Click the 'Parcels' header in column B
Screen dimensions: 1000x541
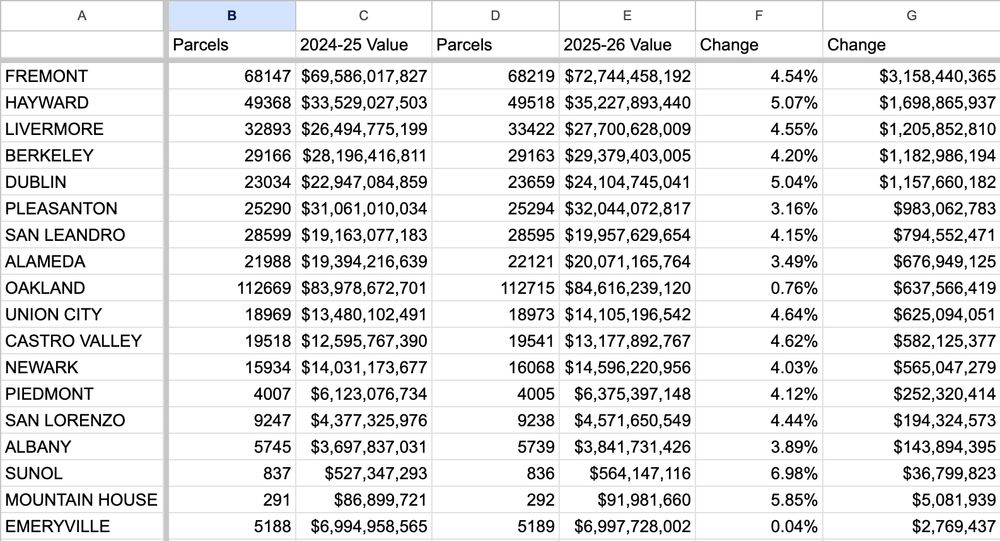(x=232, y=45)
